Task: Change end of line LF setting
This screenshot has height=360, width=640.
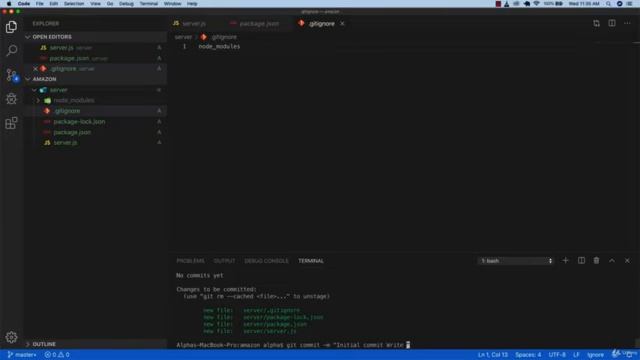Action: 576,355
